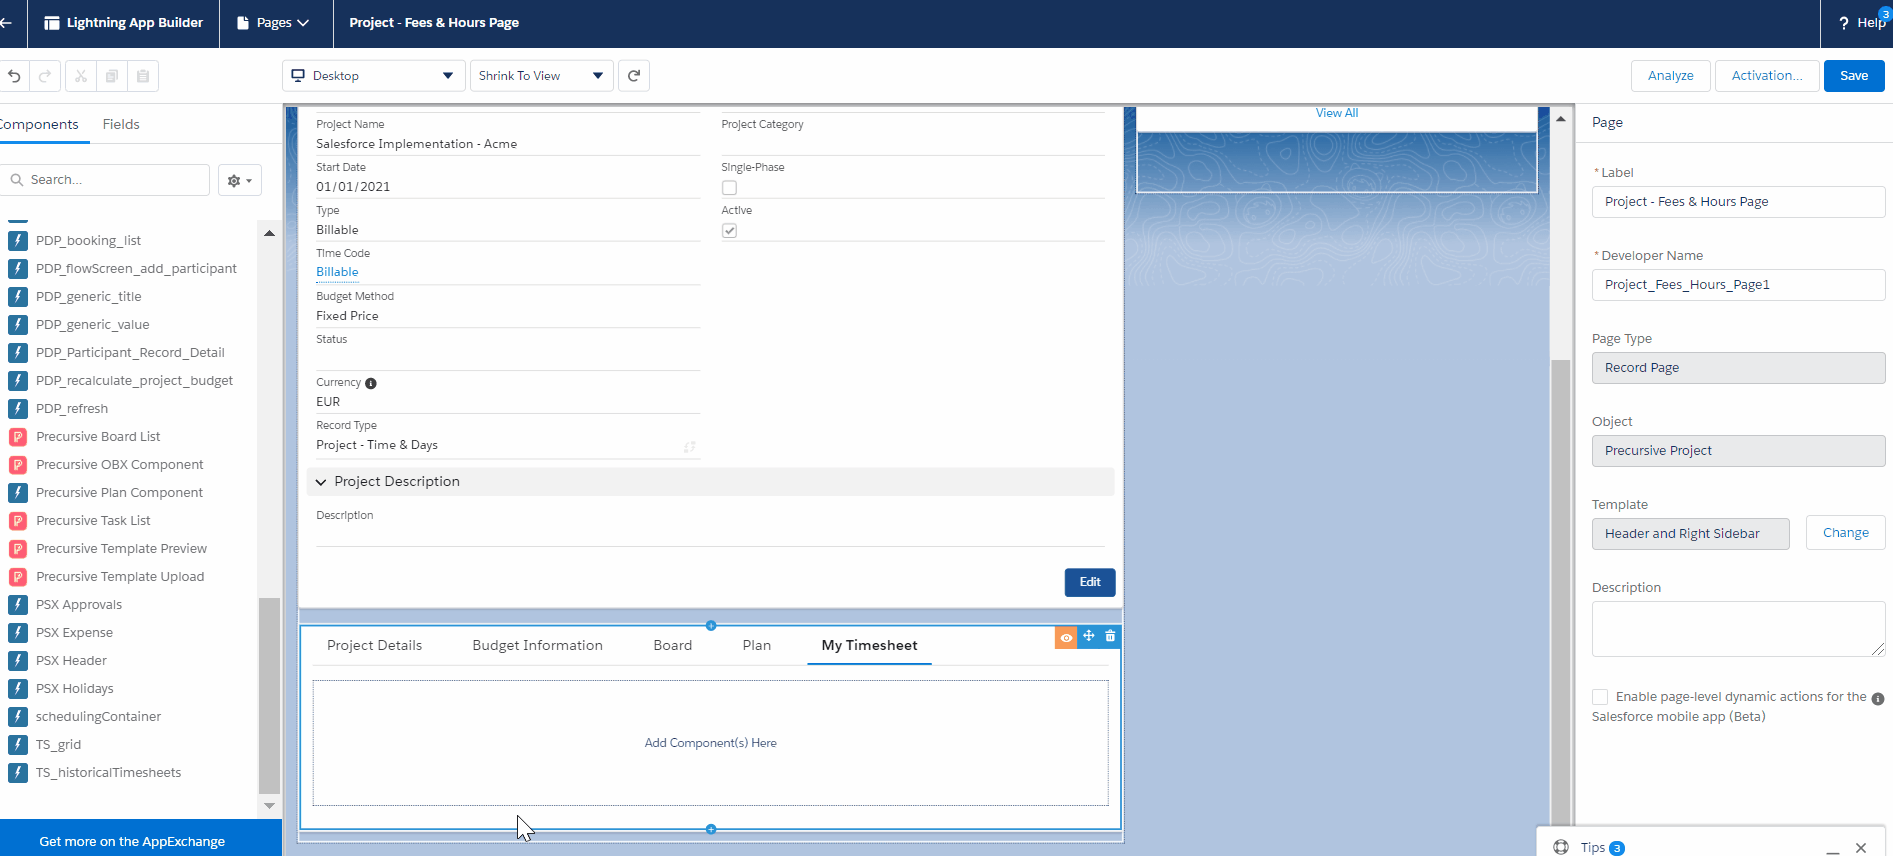Click the back arrow in the header
The height and width of the screenshot is (856, 1893).
pyautogui.click(x=6, y=22)
